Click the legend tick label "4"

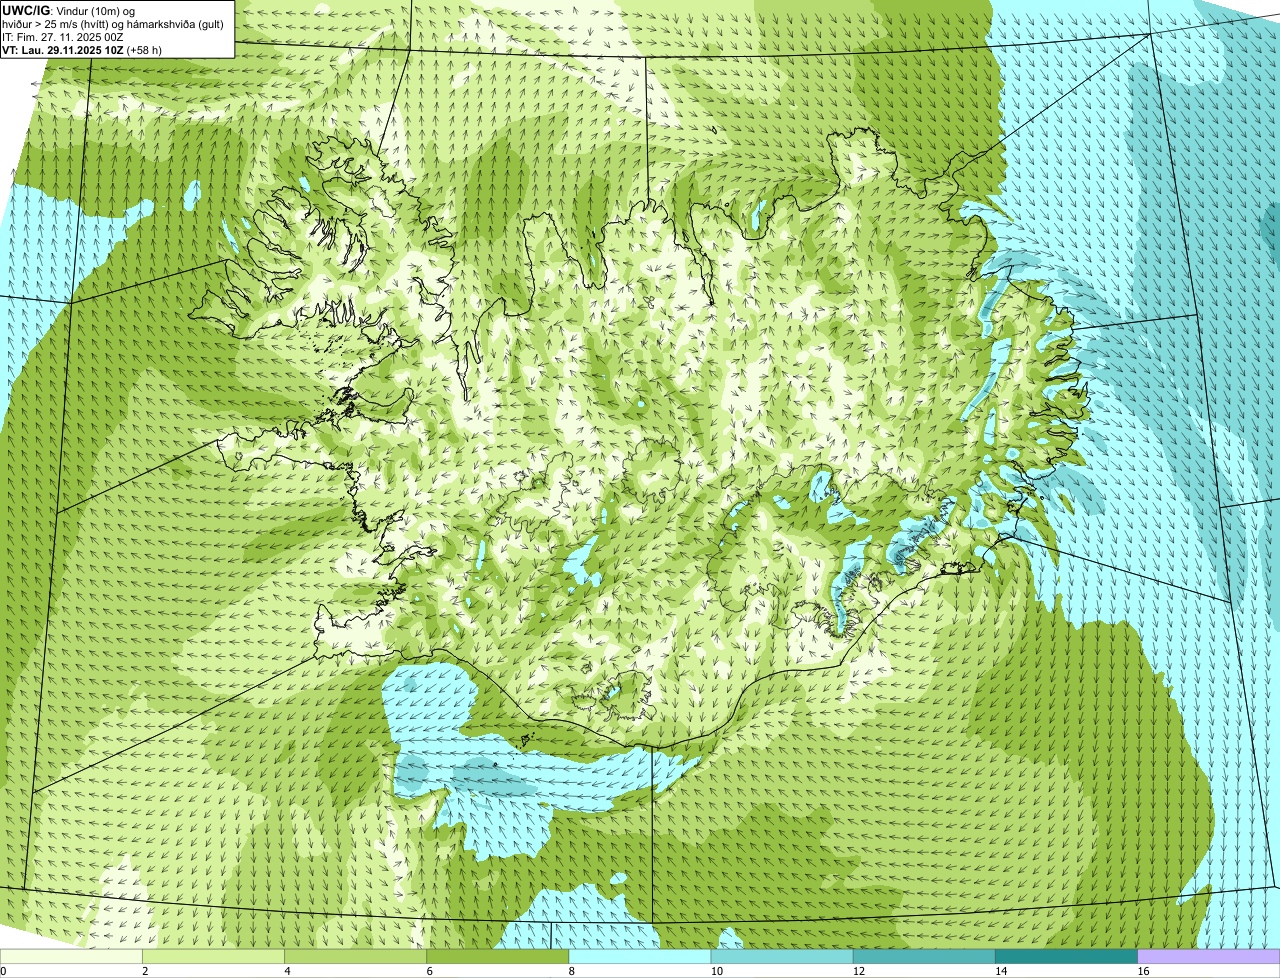(287, 971)
